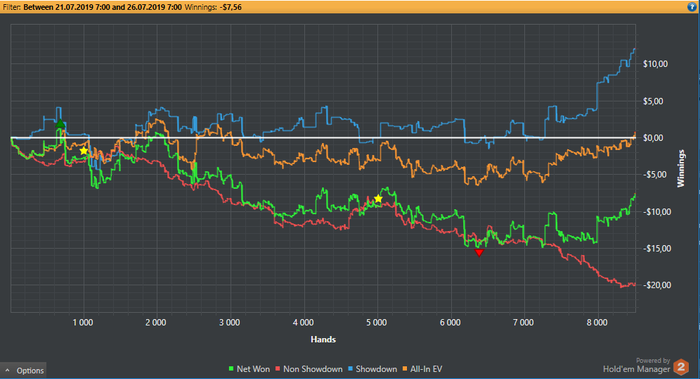Click the -$20,00 axis label
700x379 pixels.
(656, 285)
